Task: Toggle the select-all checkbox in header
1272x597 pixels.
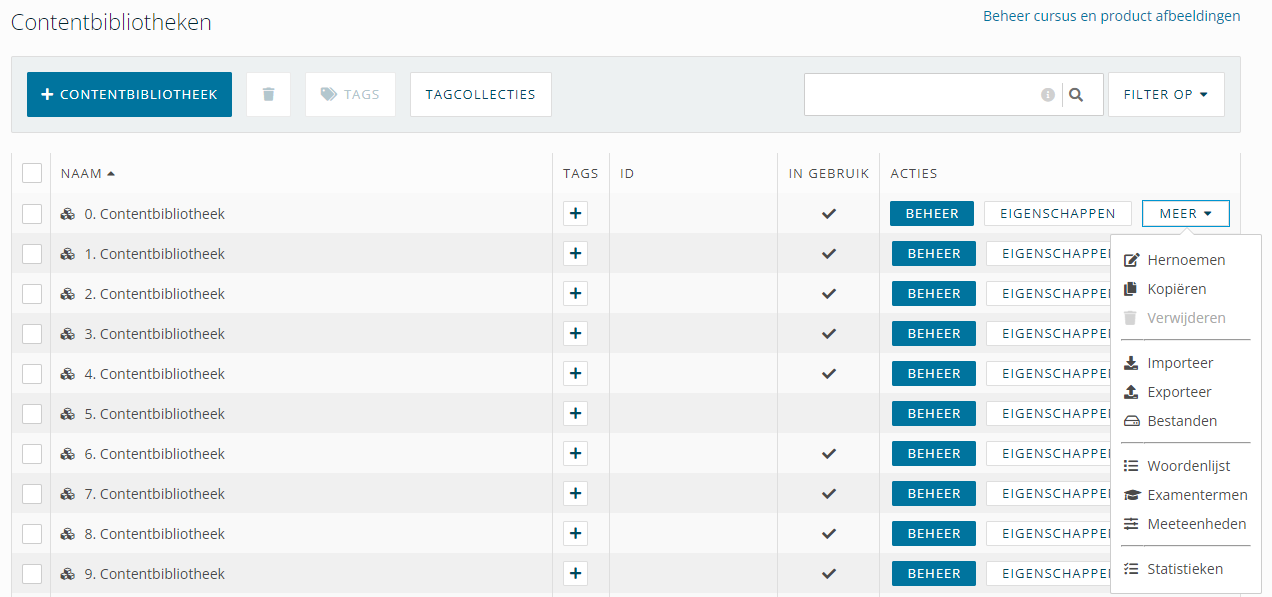Action: click(32, 173)
